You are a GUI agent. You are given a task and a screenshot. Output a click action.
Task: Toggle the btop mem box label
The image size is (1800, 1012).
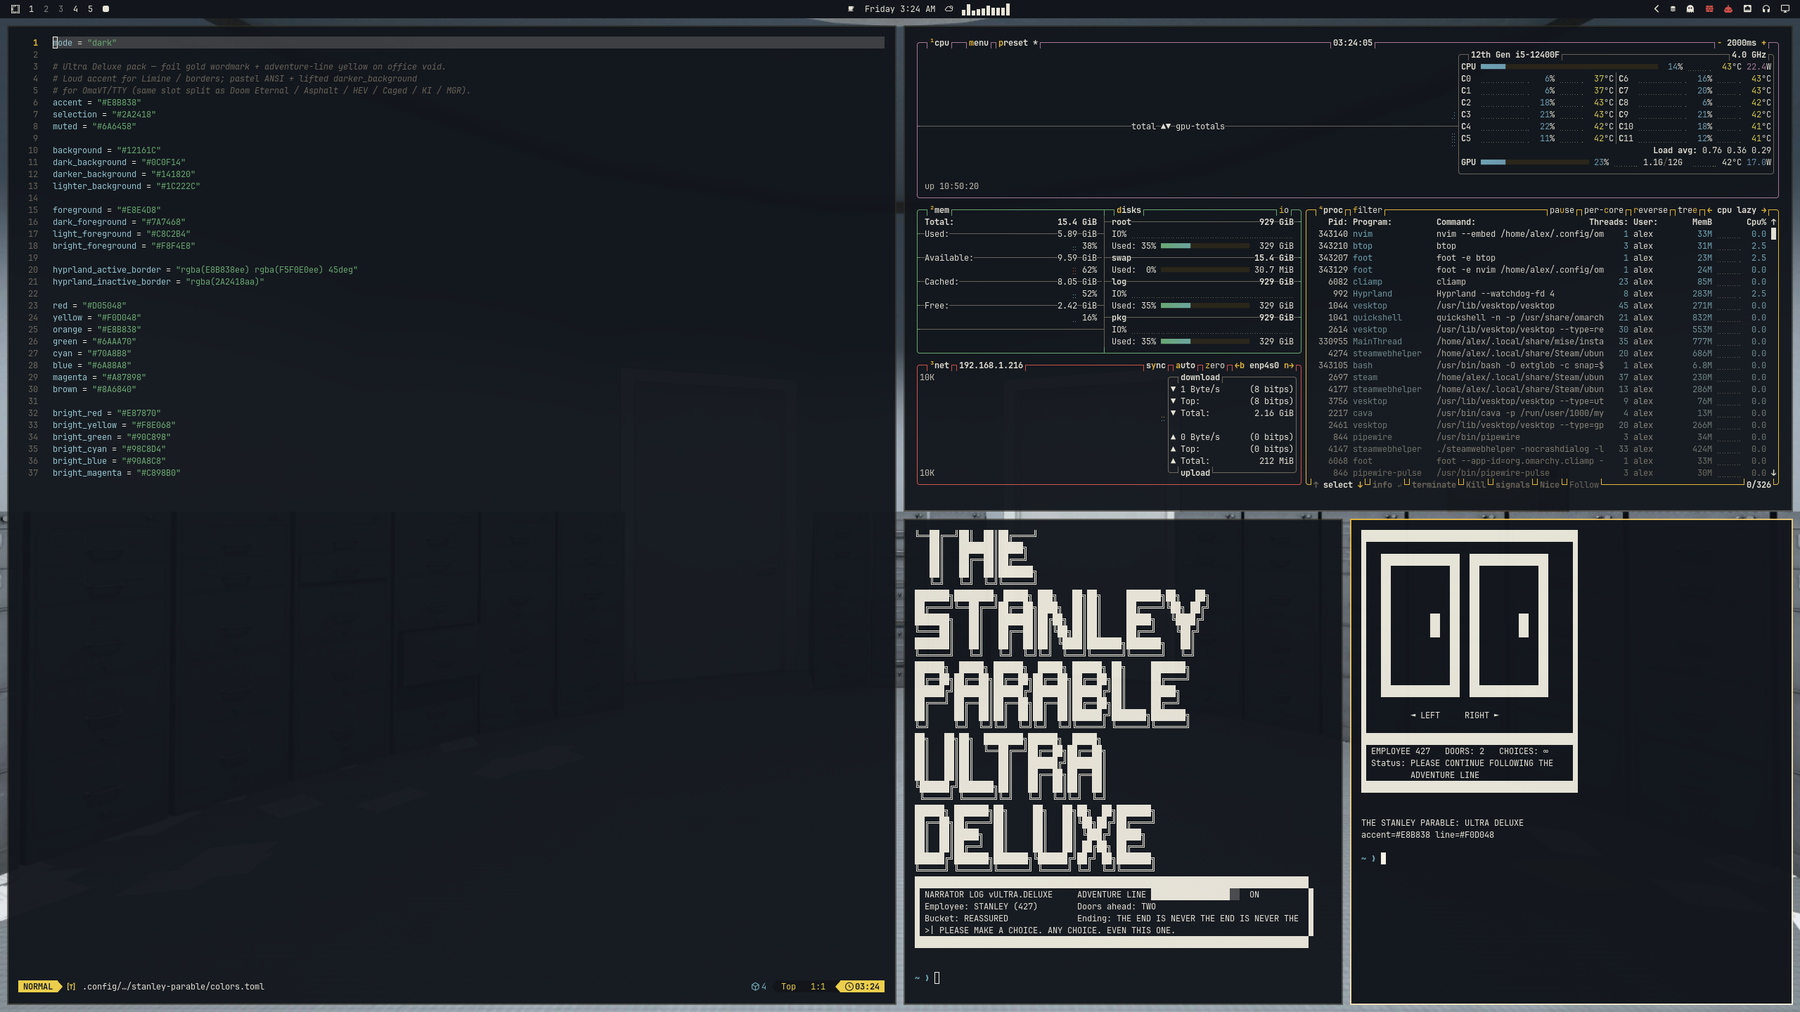point(941,210)
